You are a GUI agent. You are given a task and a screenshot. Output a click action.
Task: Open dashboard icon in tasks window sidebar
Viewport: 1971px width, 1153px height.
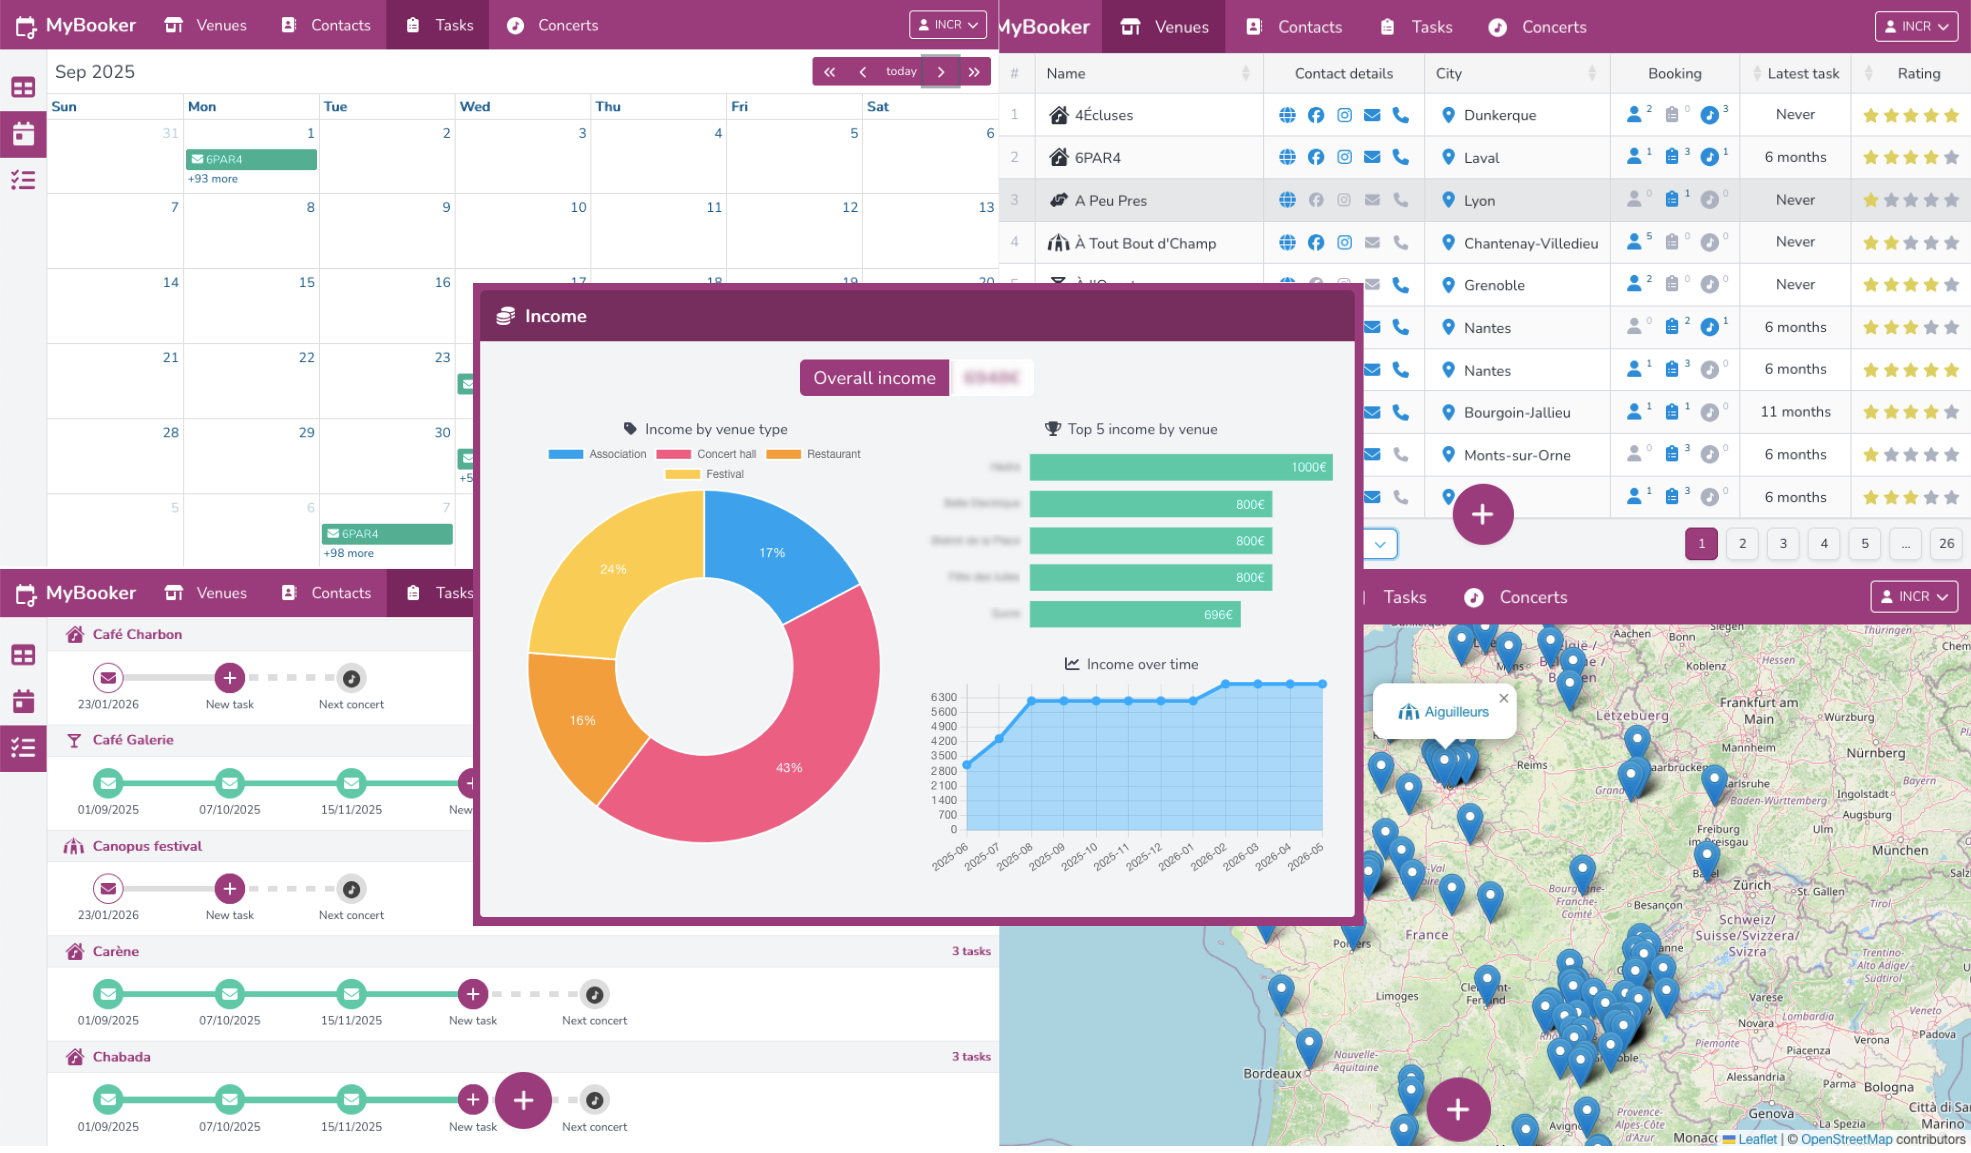23,655
